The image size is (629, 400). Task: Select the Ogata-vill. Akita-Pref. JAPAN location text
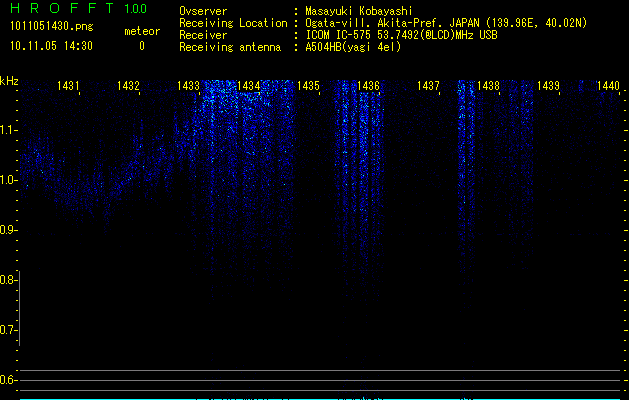pos(446,23)
